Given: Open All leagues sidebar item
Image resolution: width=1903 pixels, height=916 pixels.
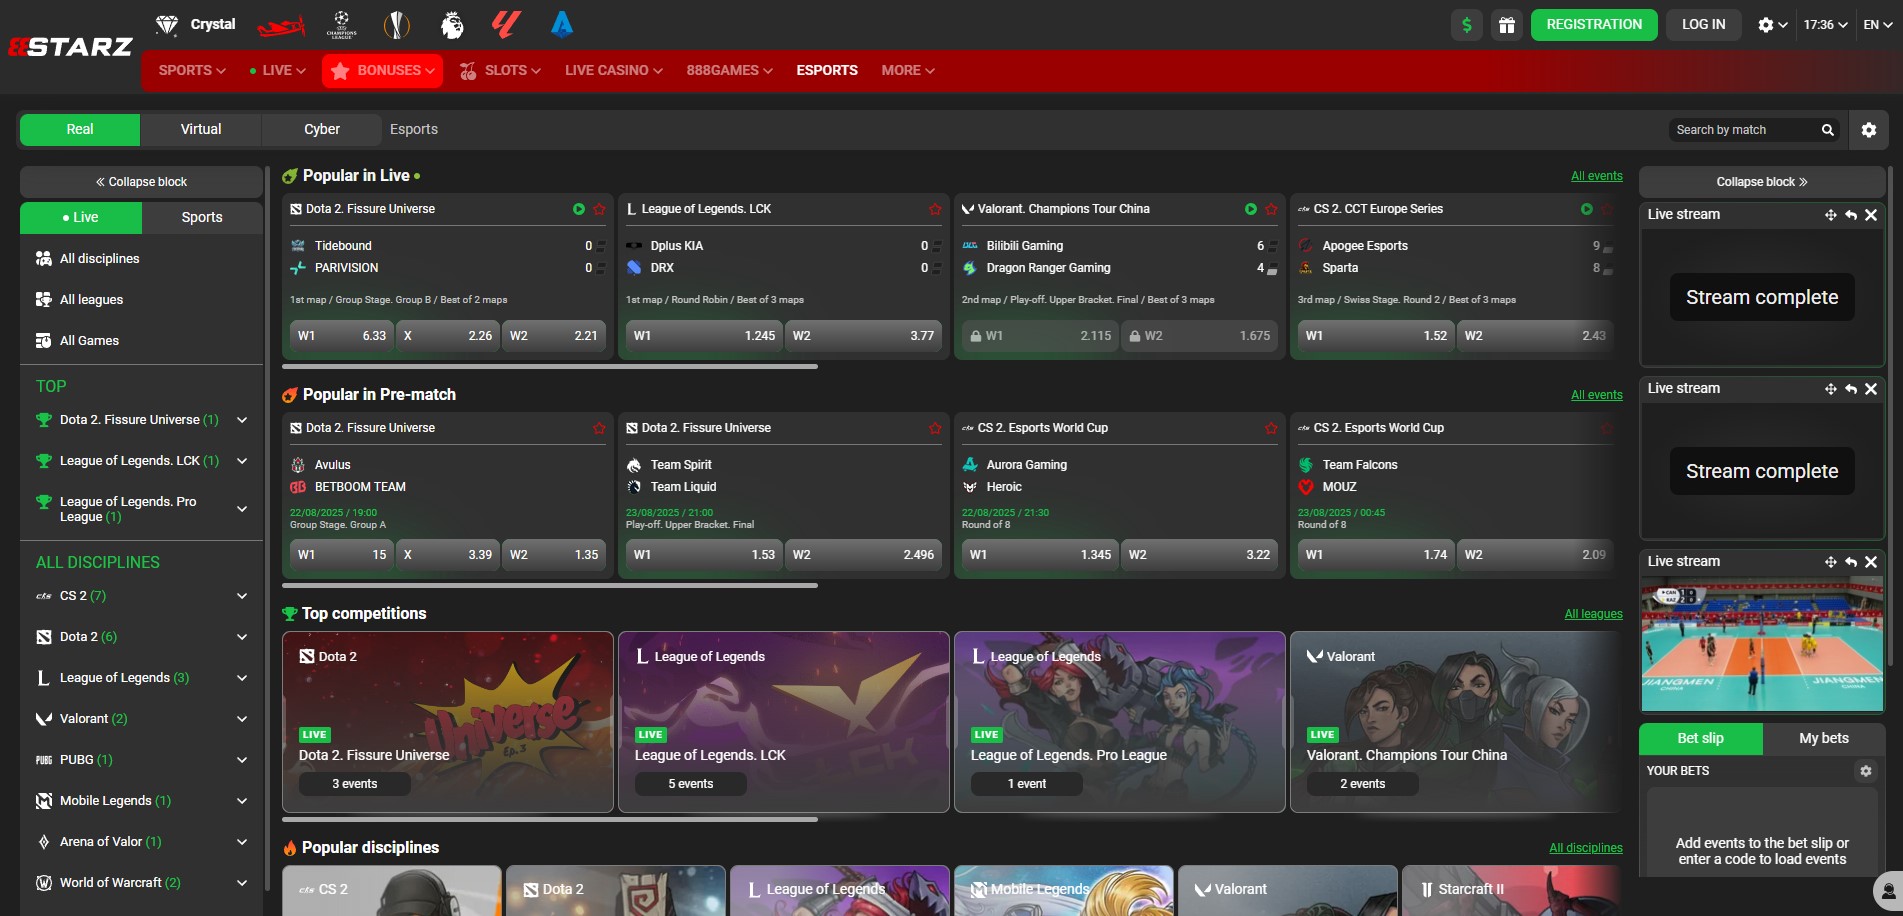Looking at the screenshot, I should coord(142,300).
